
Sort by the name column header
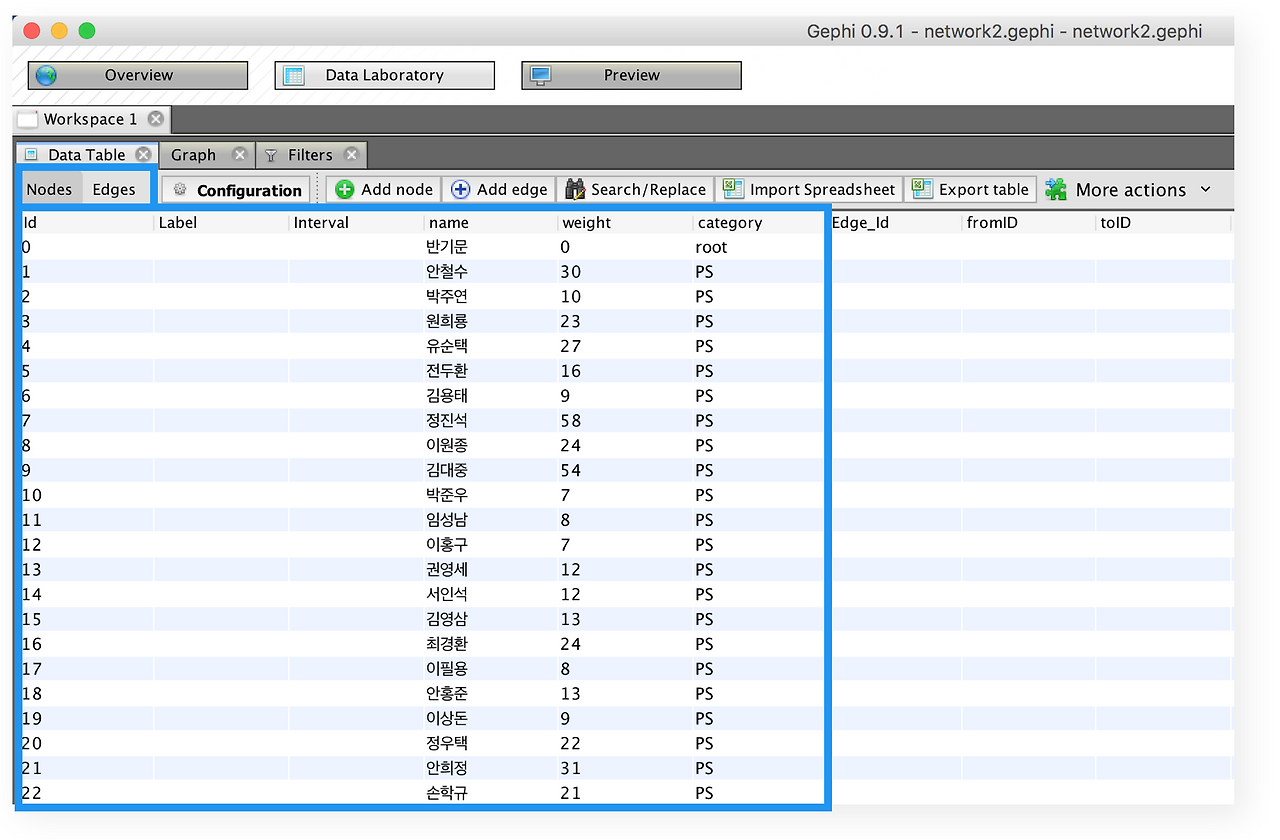tap(491, 222)
